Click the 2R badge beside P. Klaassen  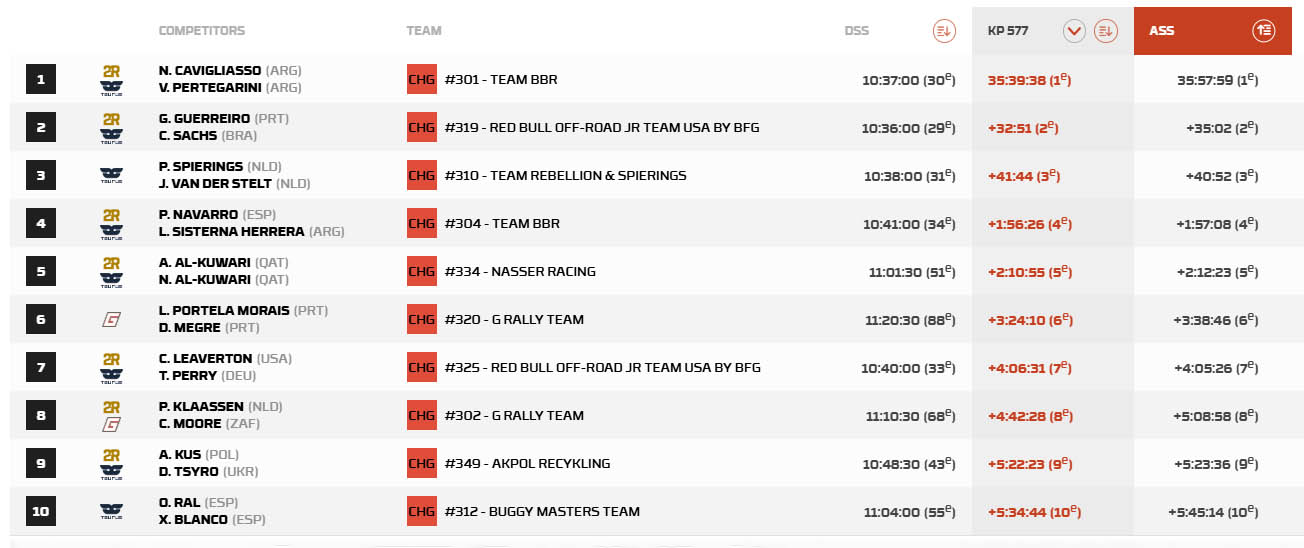111,407
